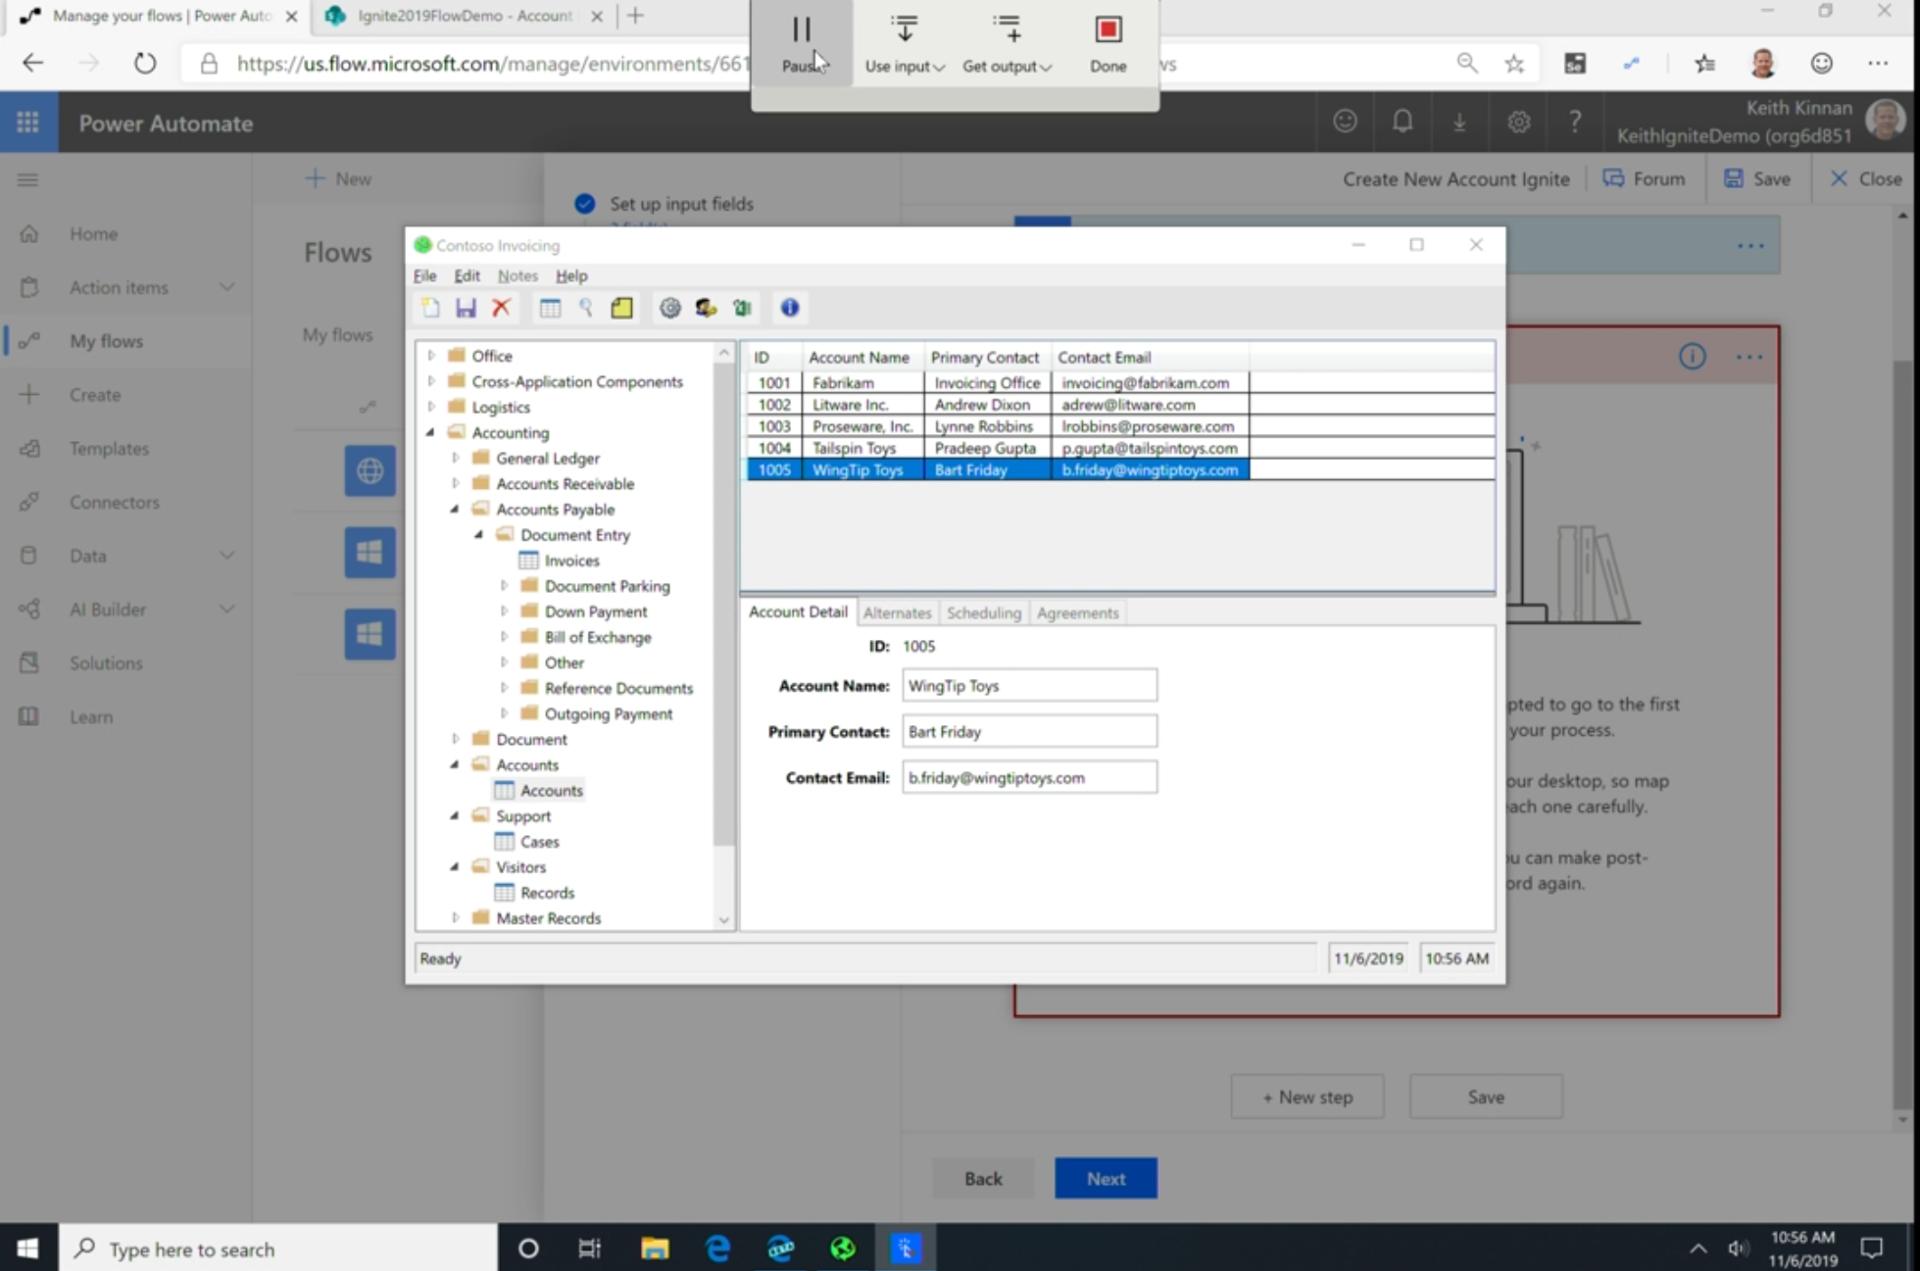Image resolution: width=1920 pixels, height=1271 pixels.
Task: Click the blue info icon in Contoso toolbar
Action: 790,308
